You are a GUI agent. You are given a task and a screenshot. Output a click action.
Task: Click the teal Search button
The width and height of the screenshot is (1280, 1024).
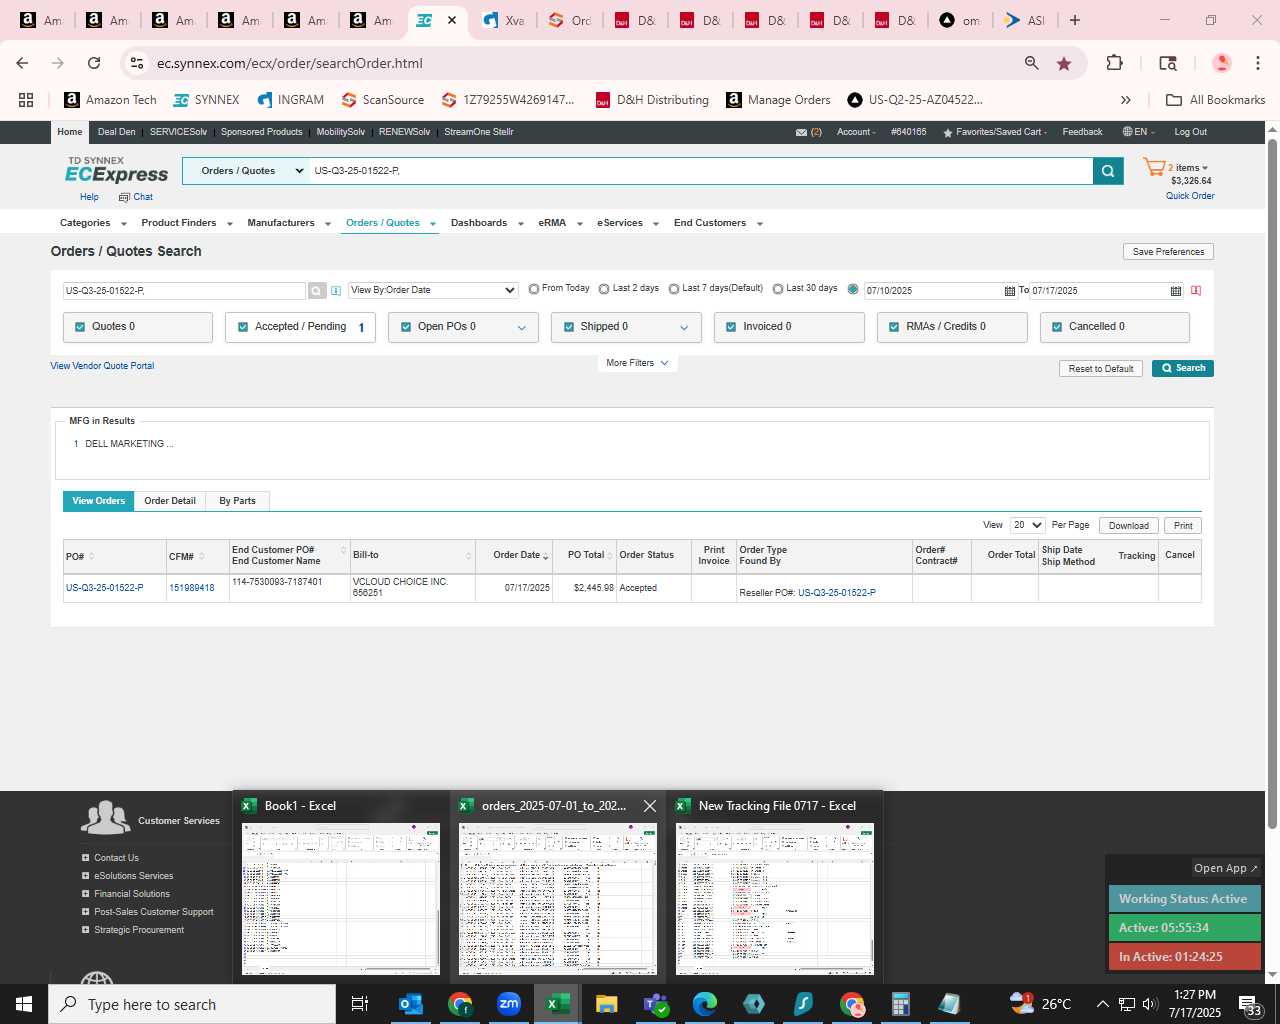click(x=1183, y=368)
